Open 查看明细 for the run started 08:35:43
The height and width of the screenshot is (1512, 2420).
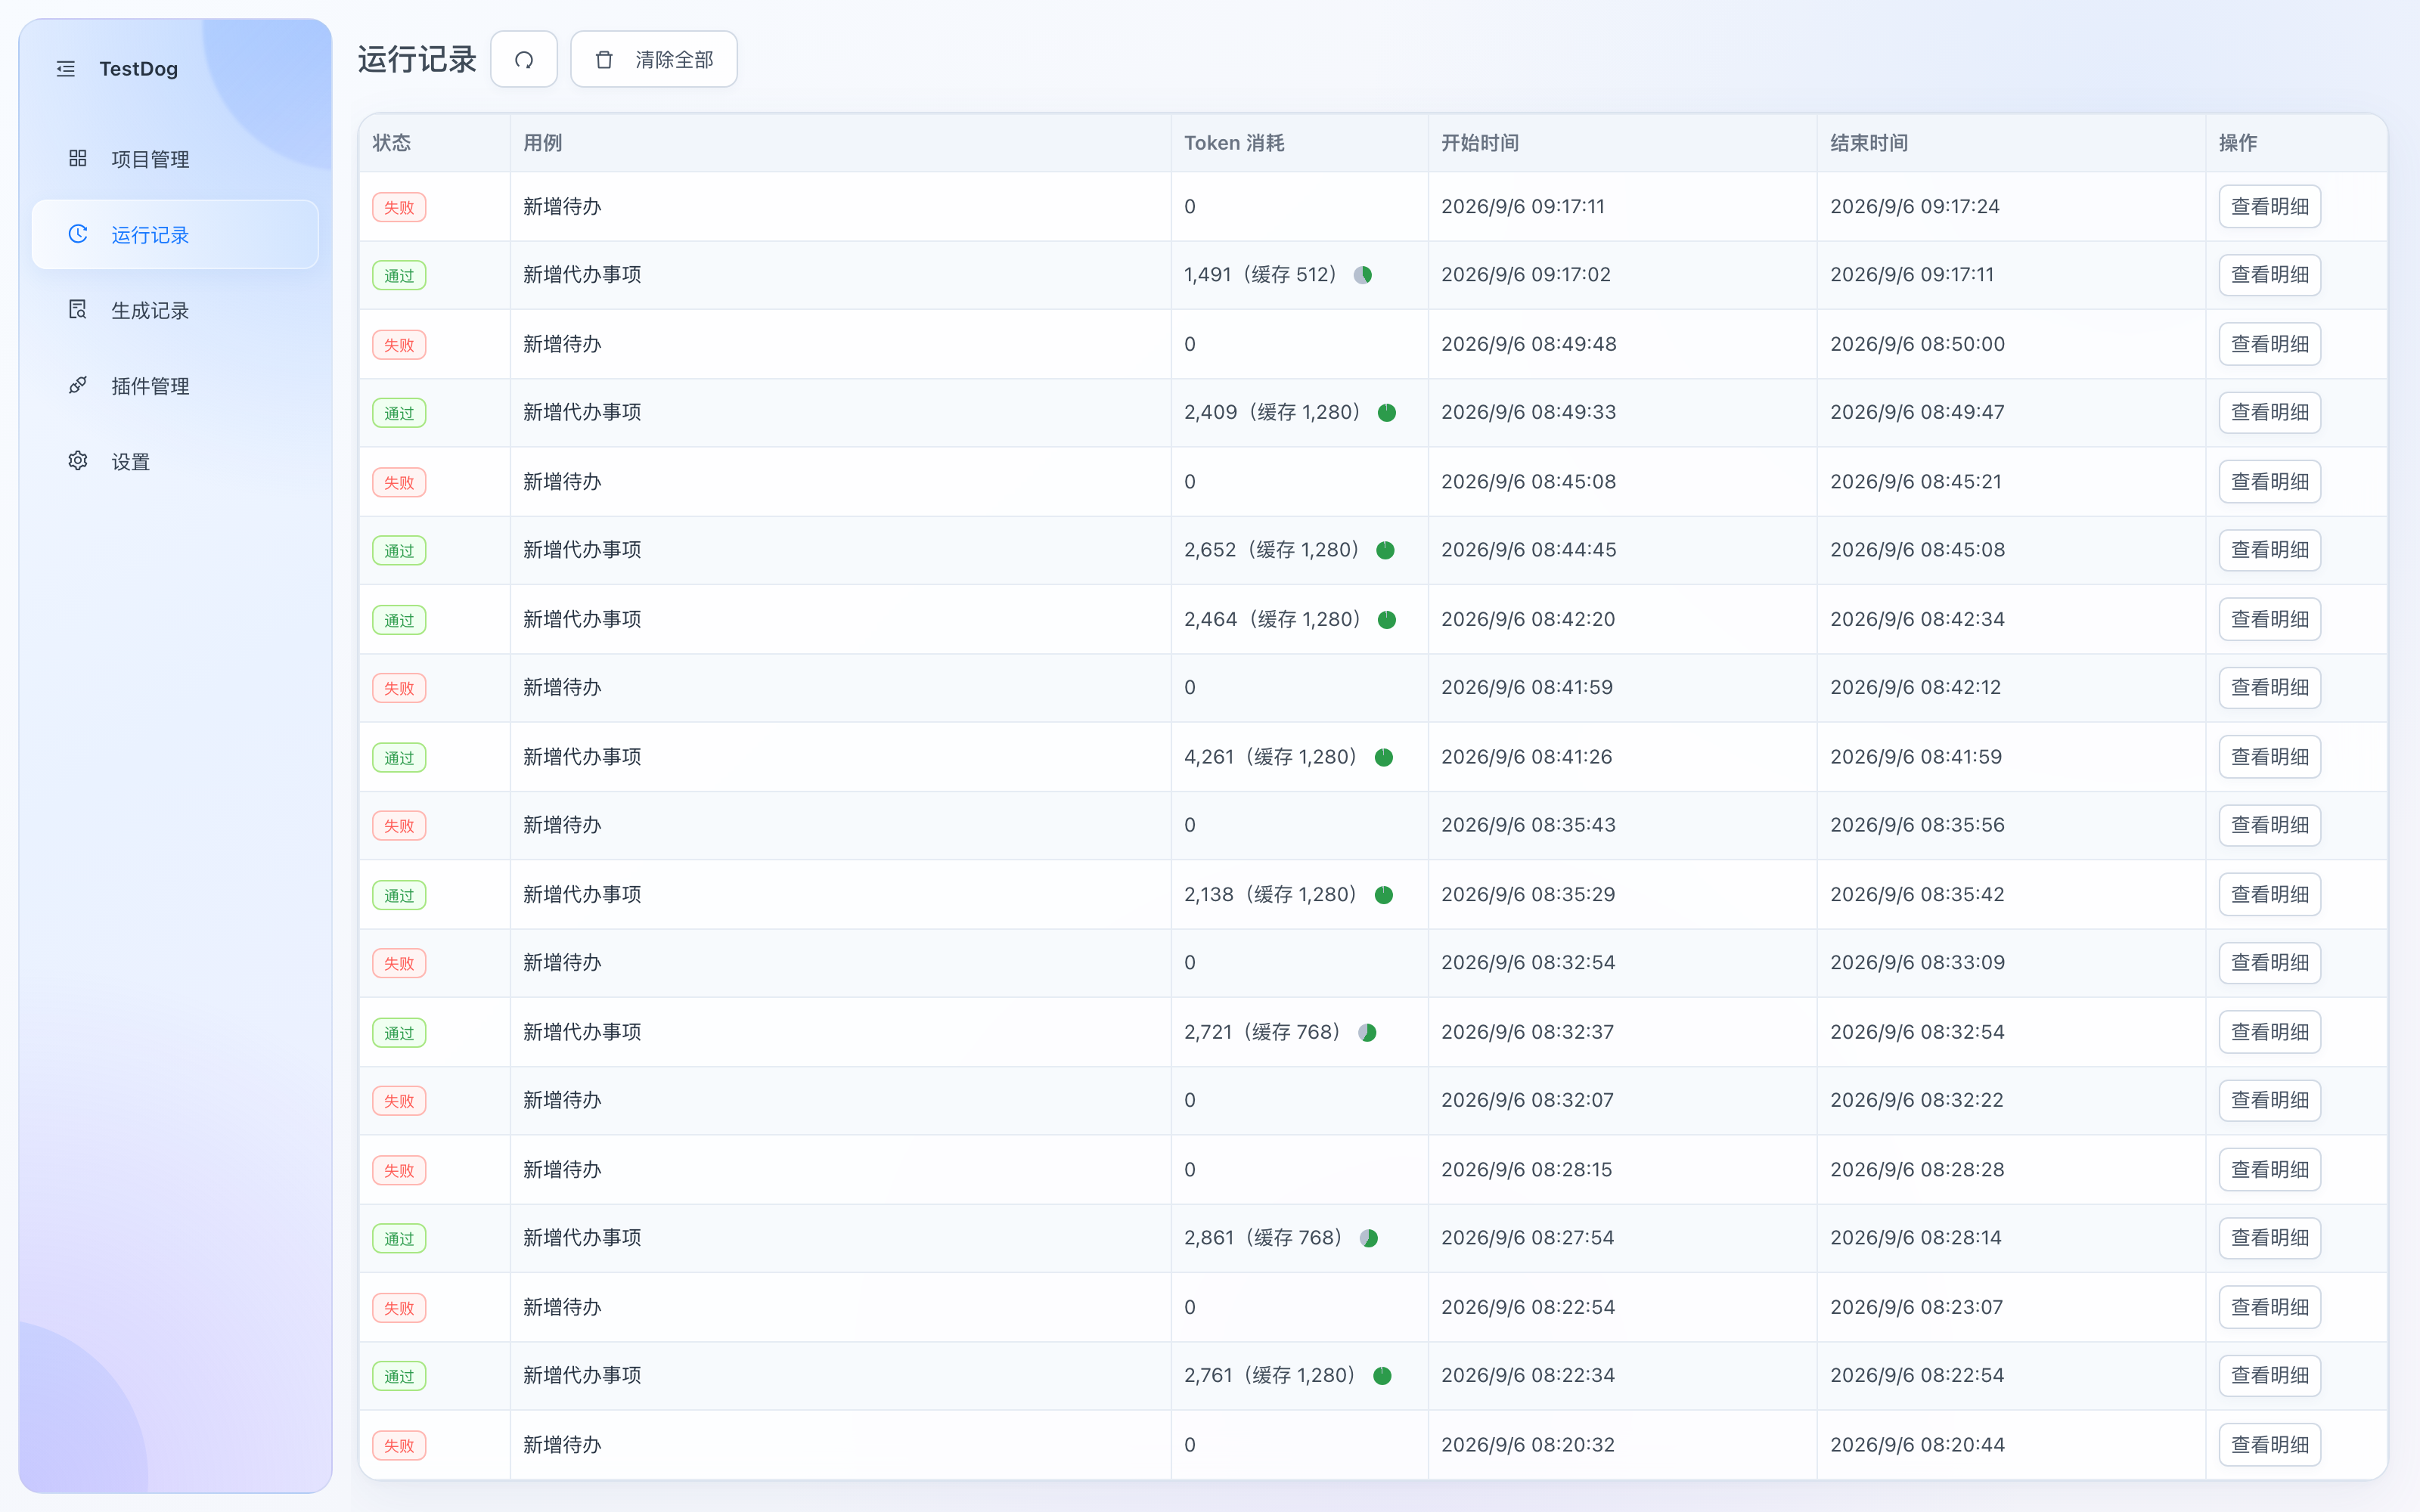(2270, 826)
